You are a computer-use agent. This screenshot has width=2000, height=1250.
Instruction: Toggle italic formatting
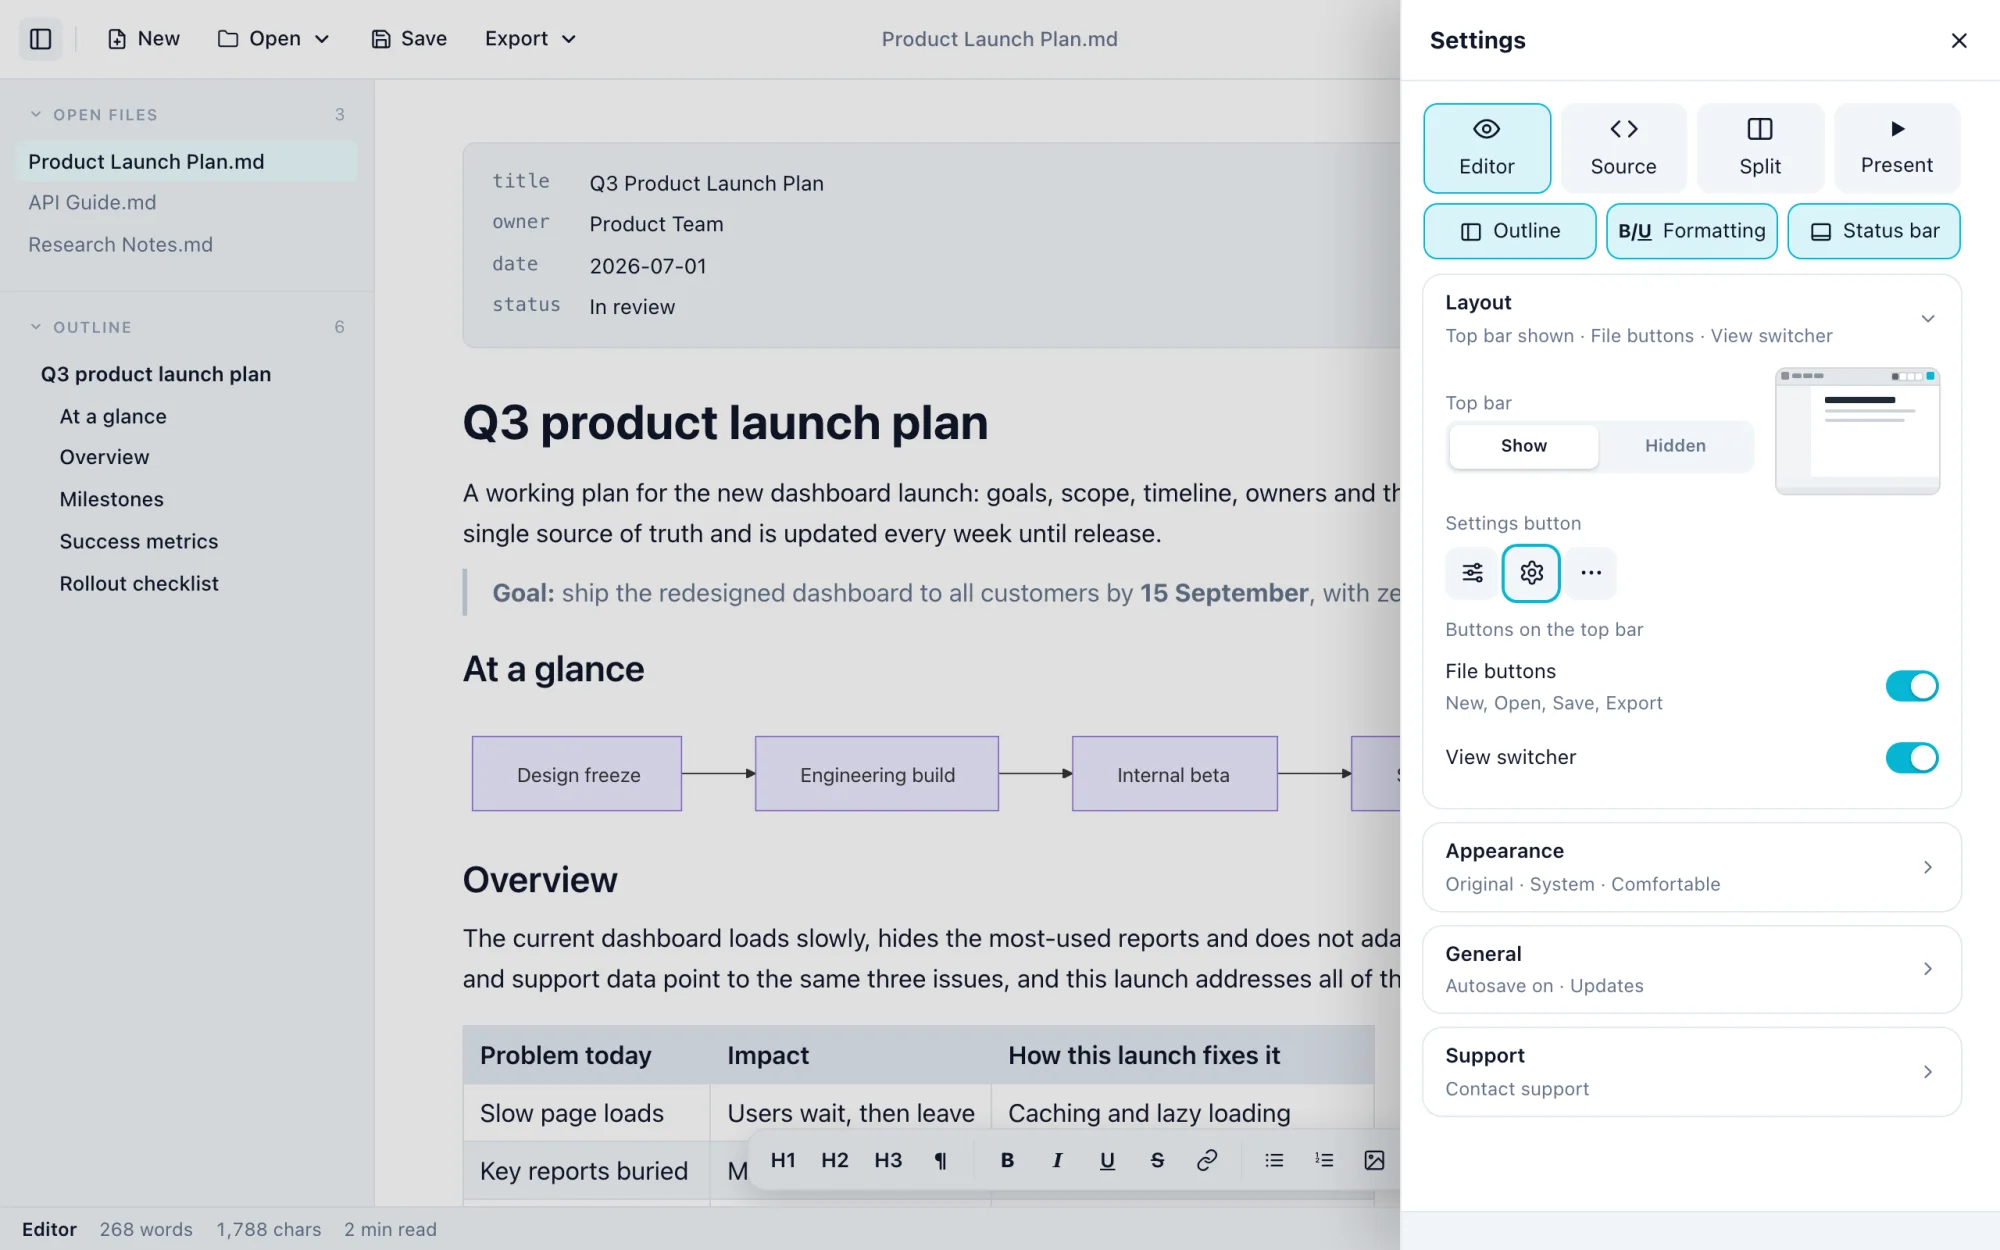click(1057, 1160)
